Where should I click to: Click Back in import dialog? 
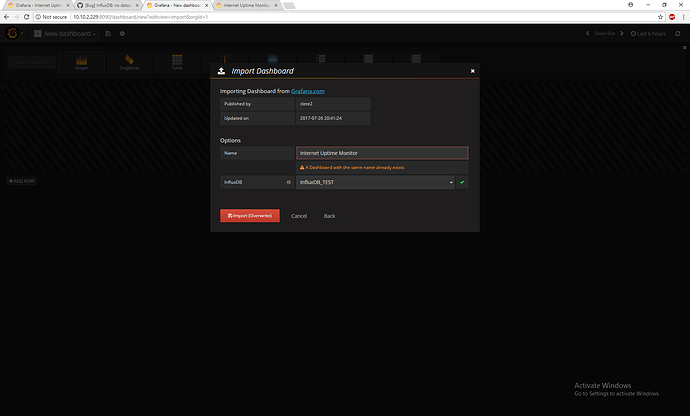coord(329,216)
